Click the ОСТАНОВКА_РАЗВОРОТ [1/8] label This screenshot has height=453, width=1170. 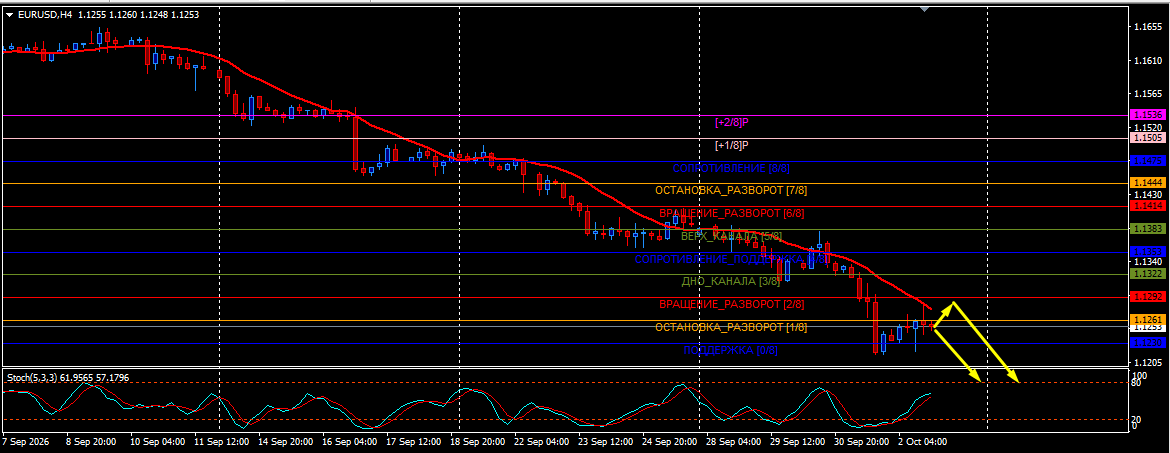tap(731, 327)
